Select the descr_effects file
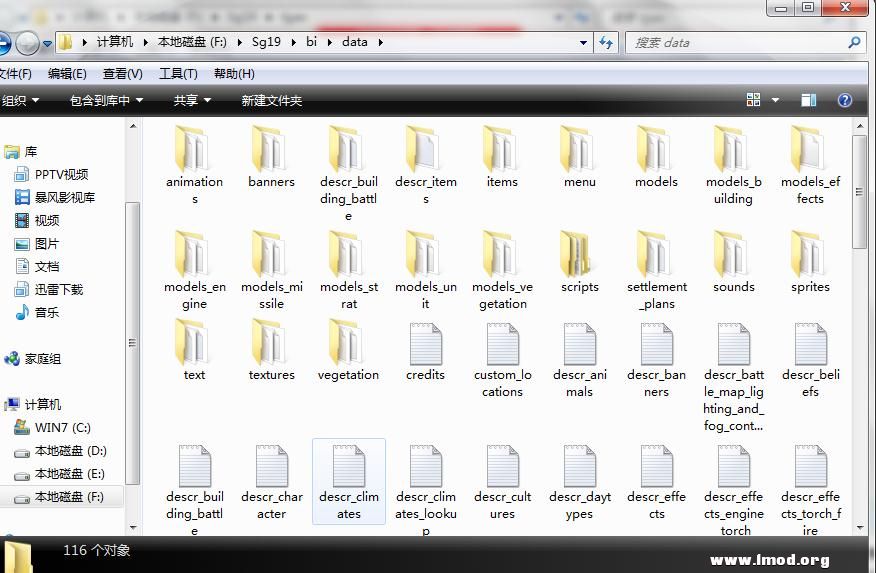Screen dimensions: 876x573 pyautogui.click(x=656, y=481)
